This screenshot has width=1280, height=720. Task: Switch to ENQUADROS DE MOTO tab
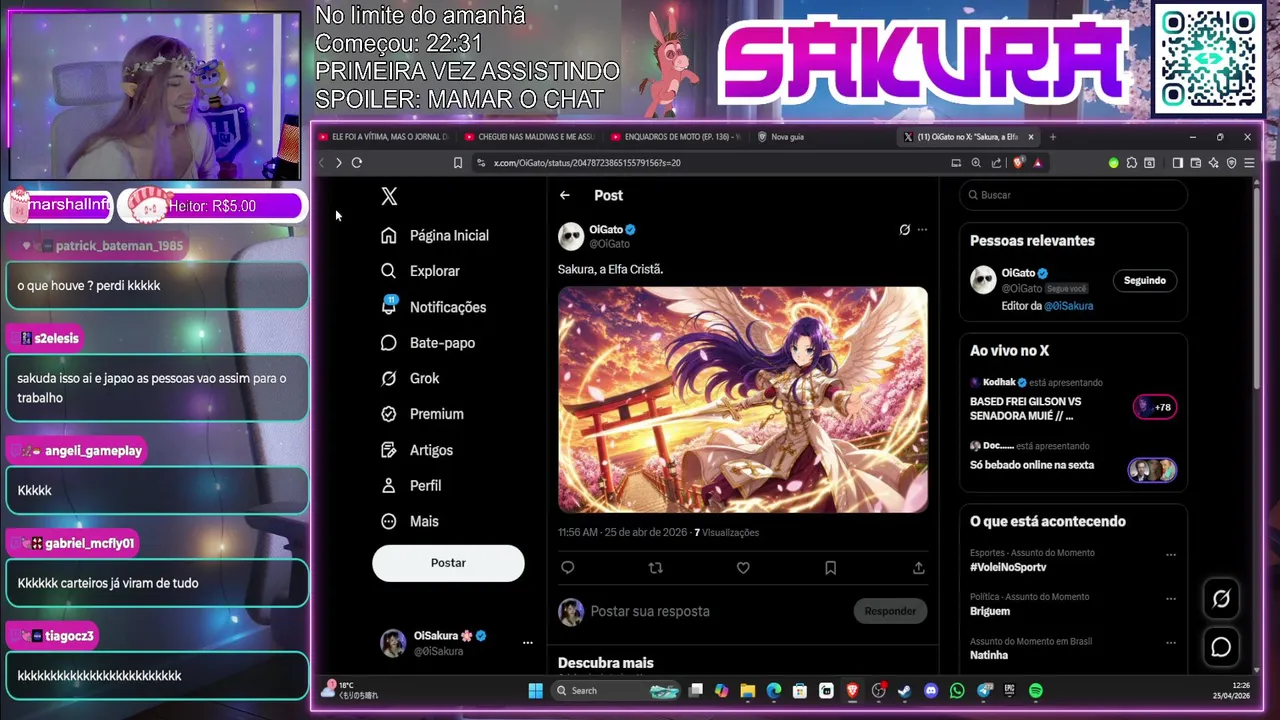coord(676,137)
